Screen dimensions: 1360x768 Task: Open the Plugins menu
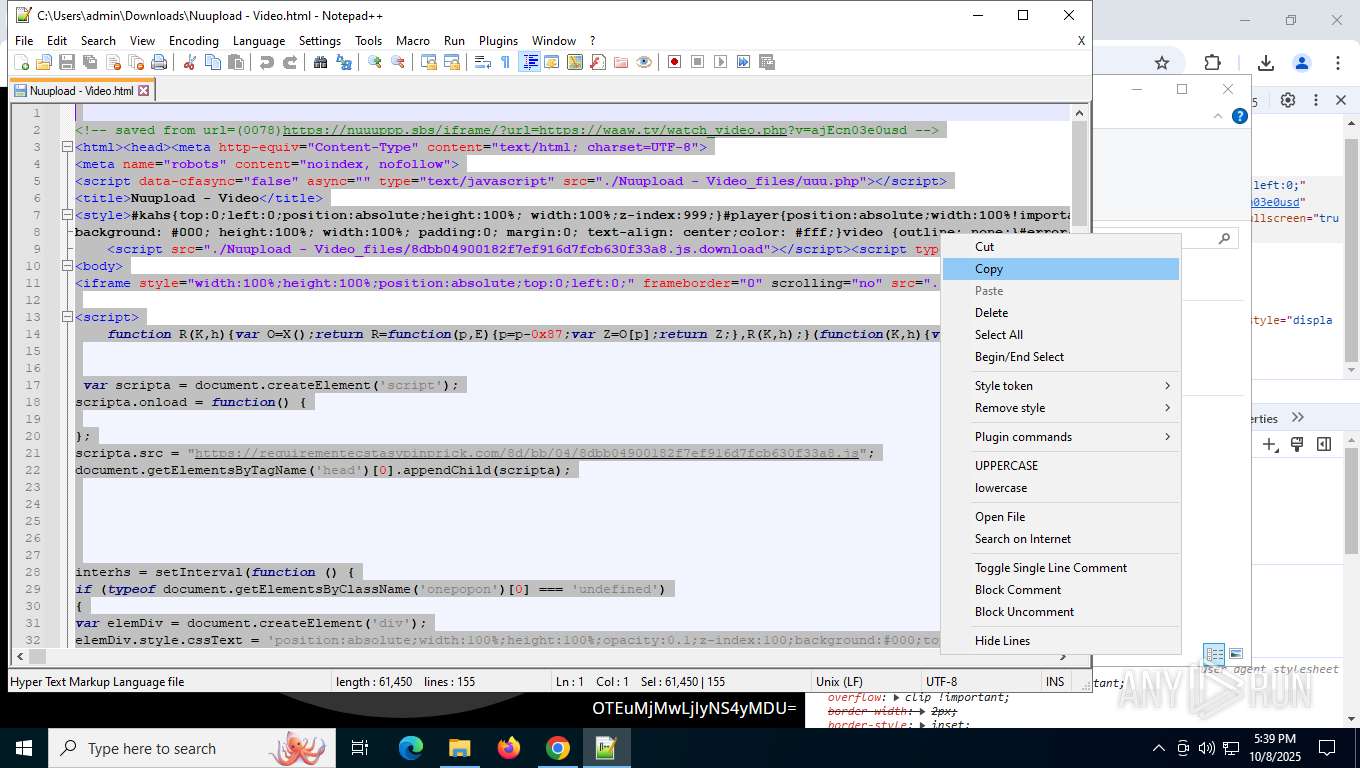pyautogui.click(x=498, y=41)
